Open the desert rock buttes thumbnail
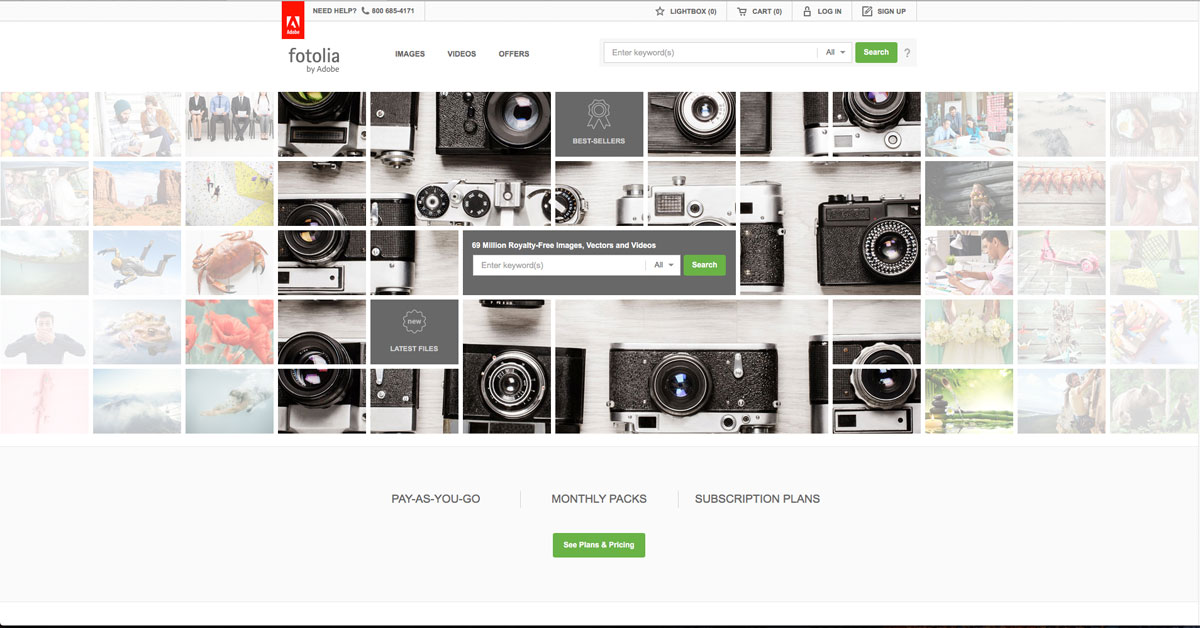1200x628 pixels. [137, 193]
